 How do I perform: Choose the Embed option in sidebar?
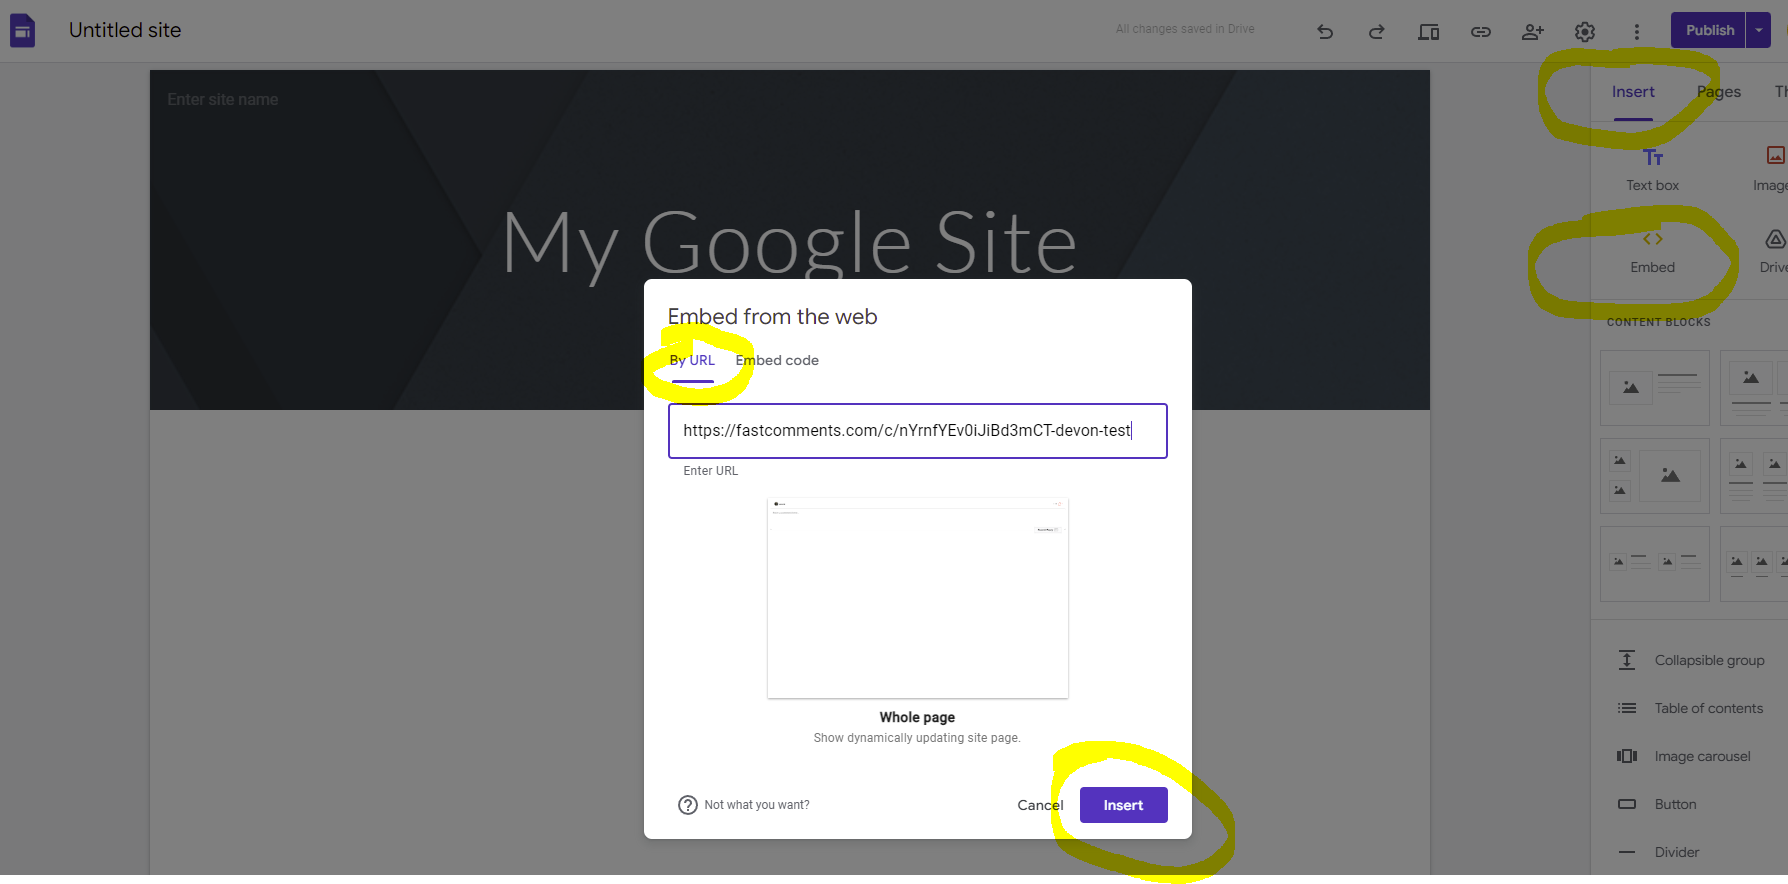[x=1652, y=252]
